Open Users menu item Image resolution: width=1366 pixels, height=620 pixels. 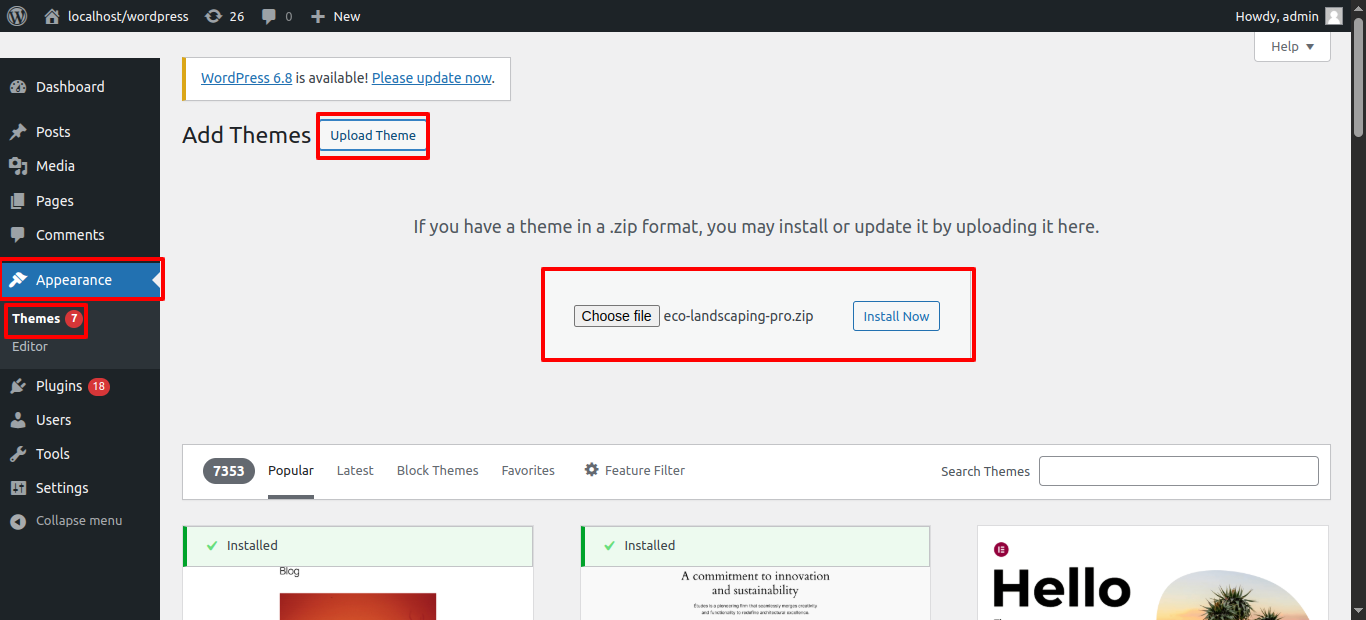[x=80, y=420]
